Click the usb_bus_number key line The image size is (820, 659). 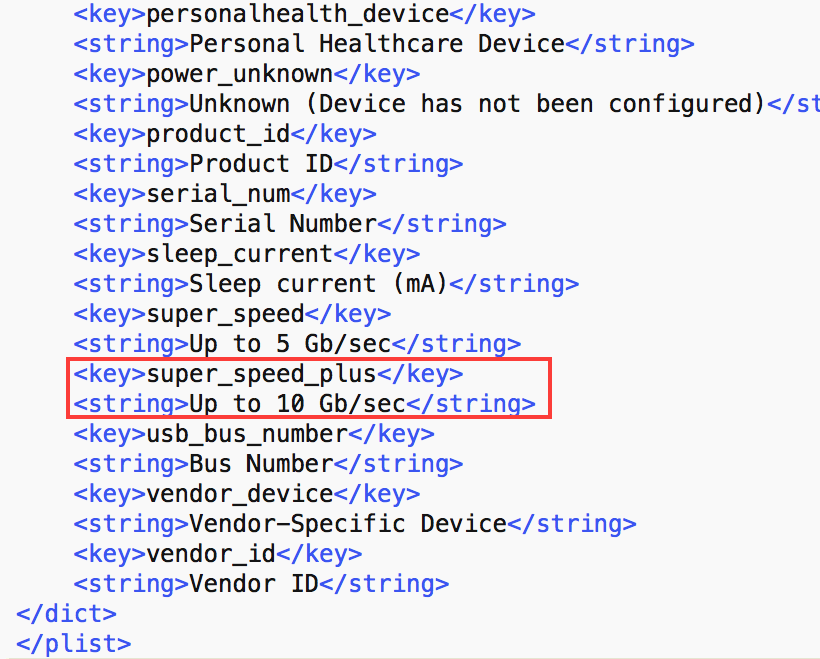point(246,434)
